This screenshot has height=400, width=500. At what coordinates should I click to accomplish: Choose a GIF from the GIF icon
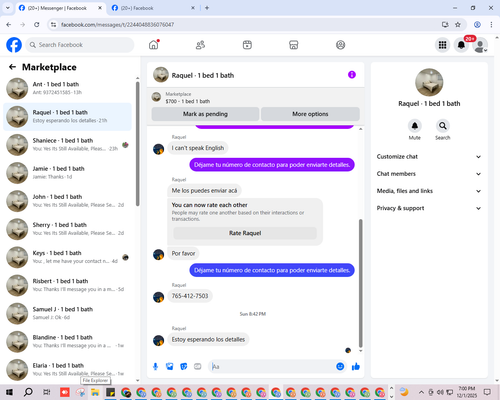coord(198,367)
